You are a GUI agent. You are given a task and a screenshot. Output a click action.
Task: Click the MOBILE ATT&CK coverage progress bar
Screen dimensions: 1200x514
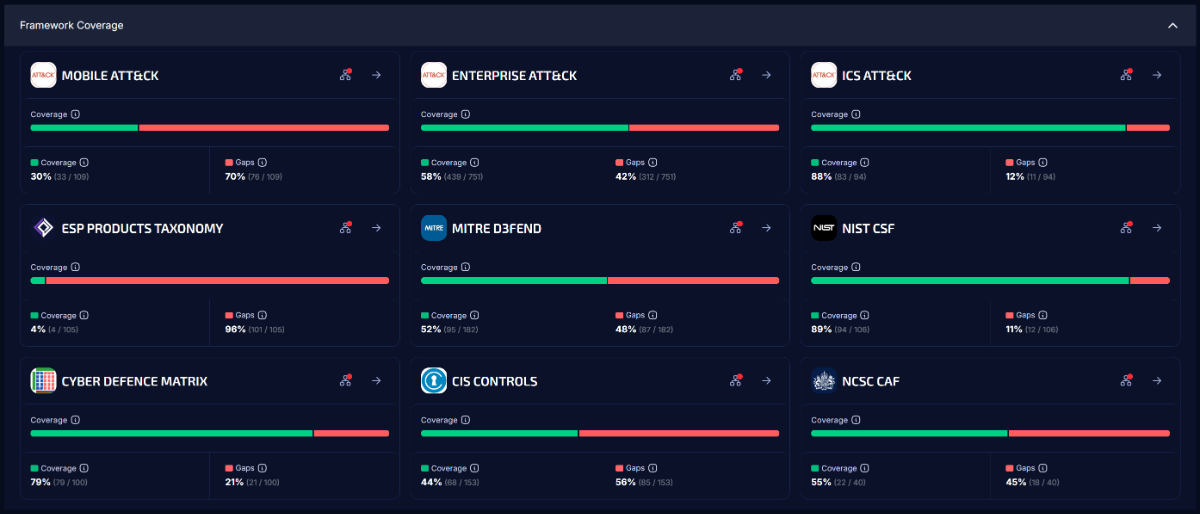pyautogui.click(x=210, y=127)
